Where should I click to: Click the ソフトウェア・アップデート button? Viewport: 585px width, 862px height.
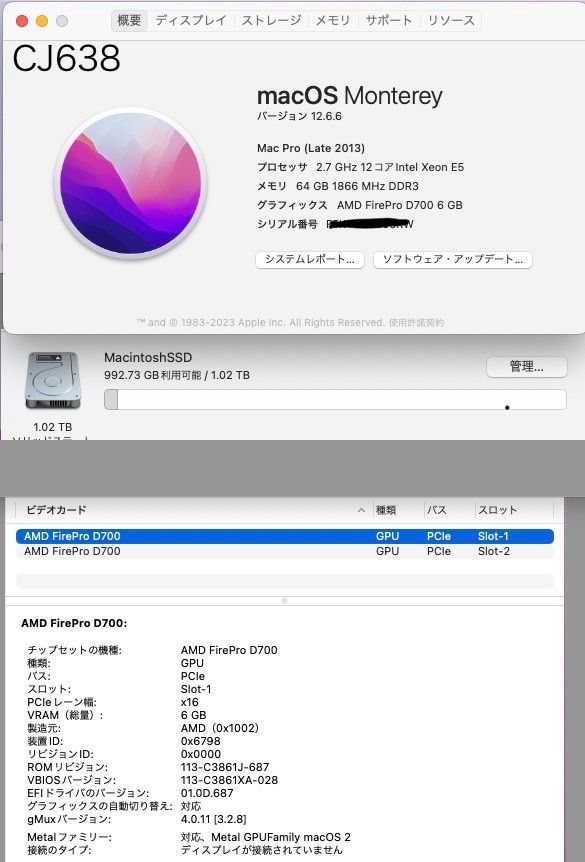(x=452, y=259)
